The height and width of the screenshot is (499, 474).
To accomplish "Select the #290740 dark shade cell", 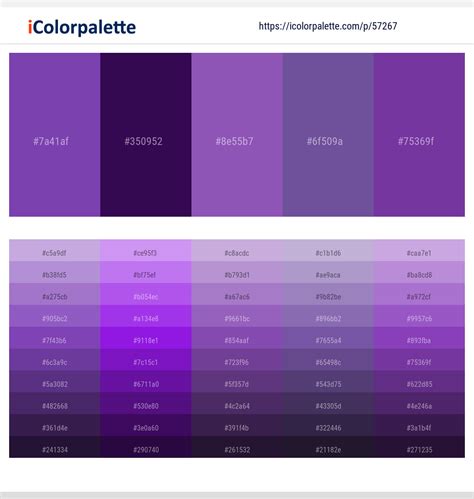I will 146,447.
